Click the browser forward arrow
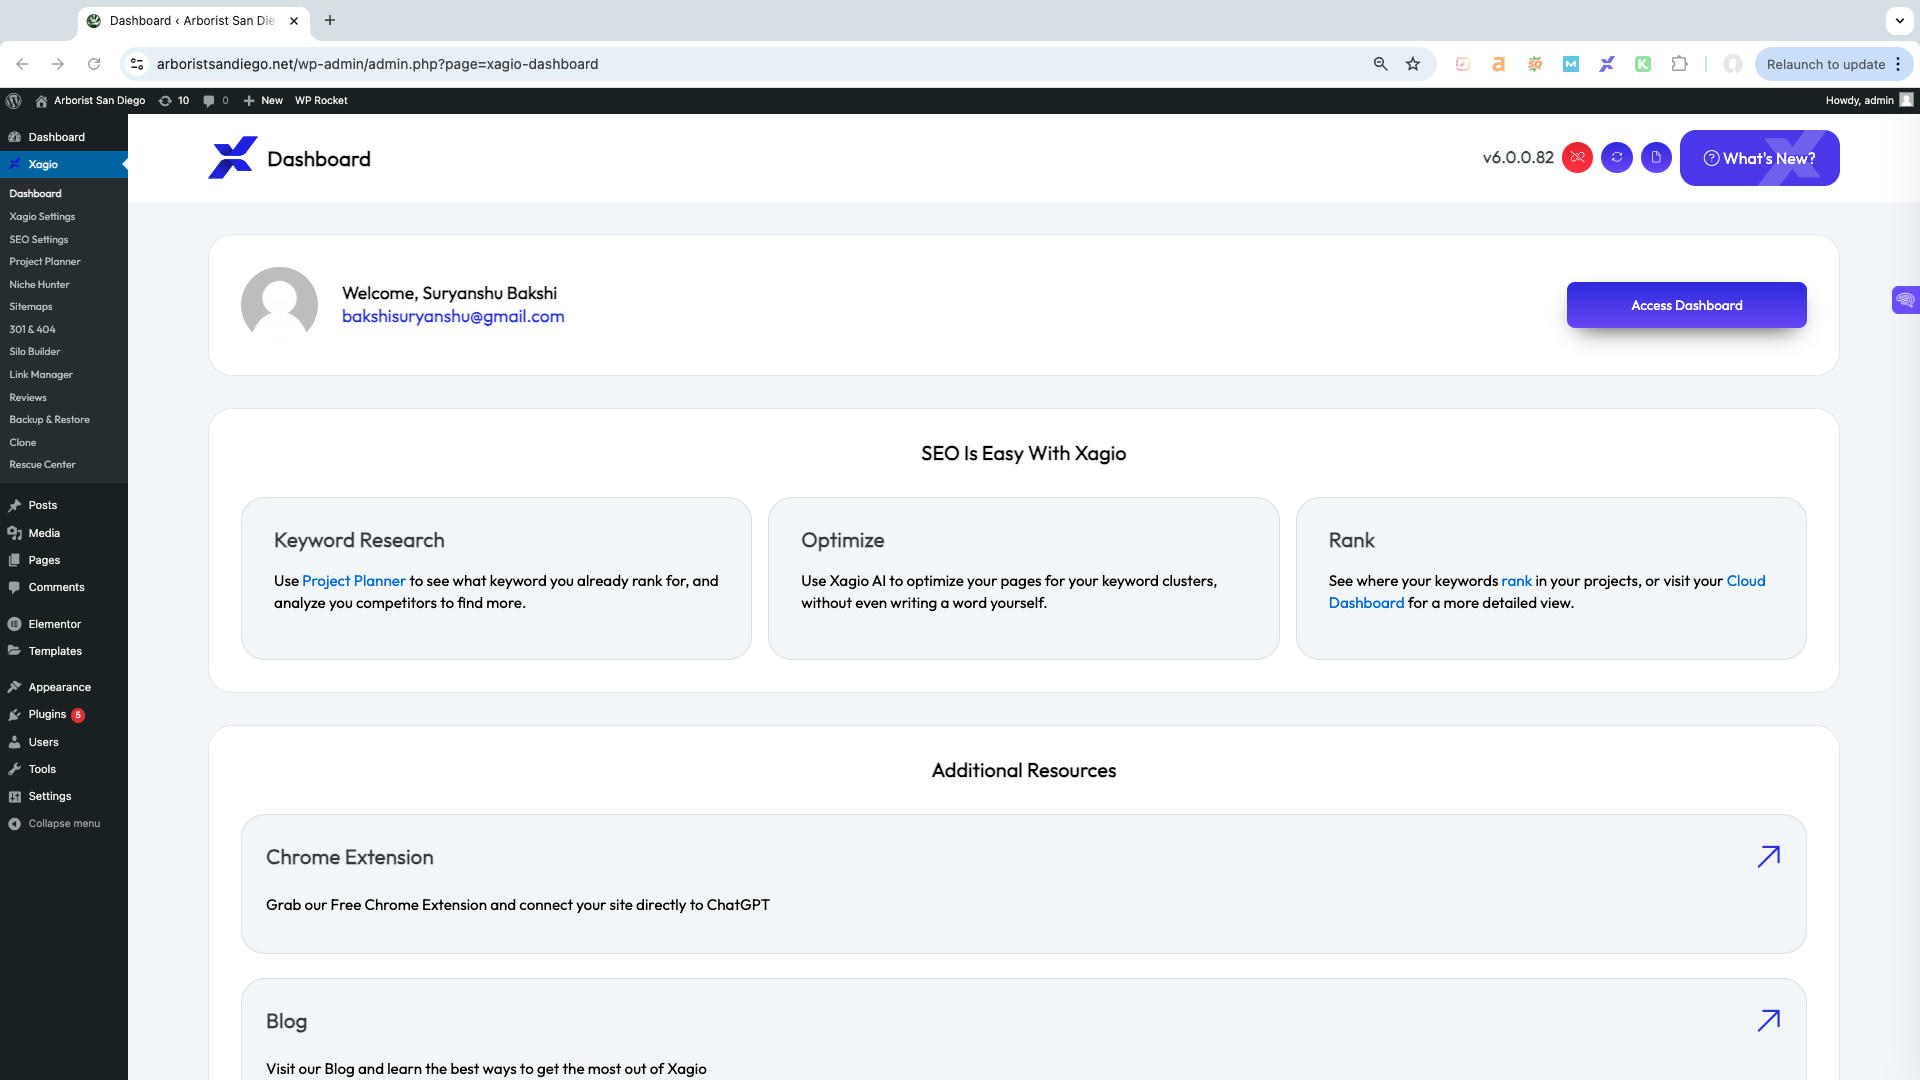1920x1080 pixels. click(58, 64)
